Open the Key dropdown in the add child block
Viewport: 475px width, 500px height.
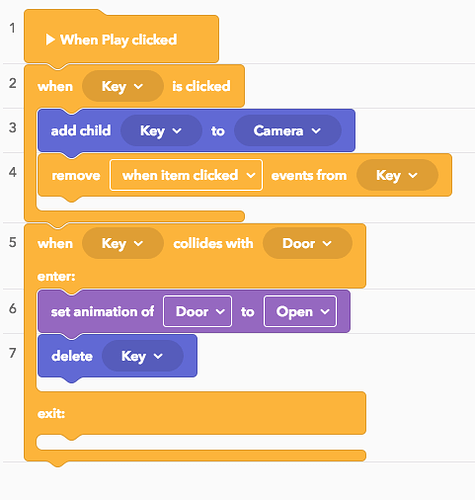pos(161,131)
